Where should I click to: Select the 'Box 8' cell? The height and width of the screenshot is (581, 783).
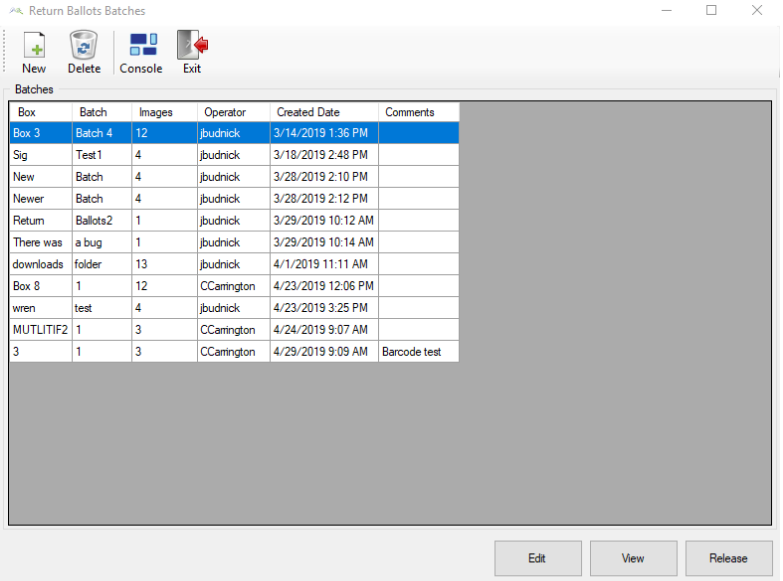coord(41,286)
